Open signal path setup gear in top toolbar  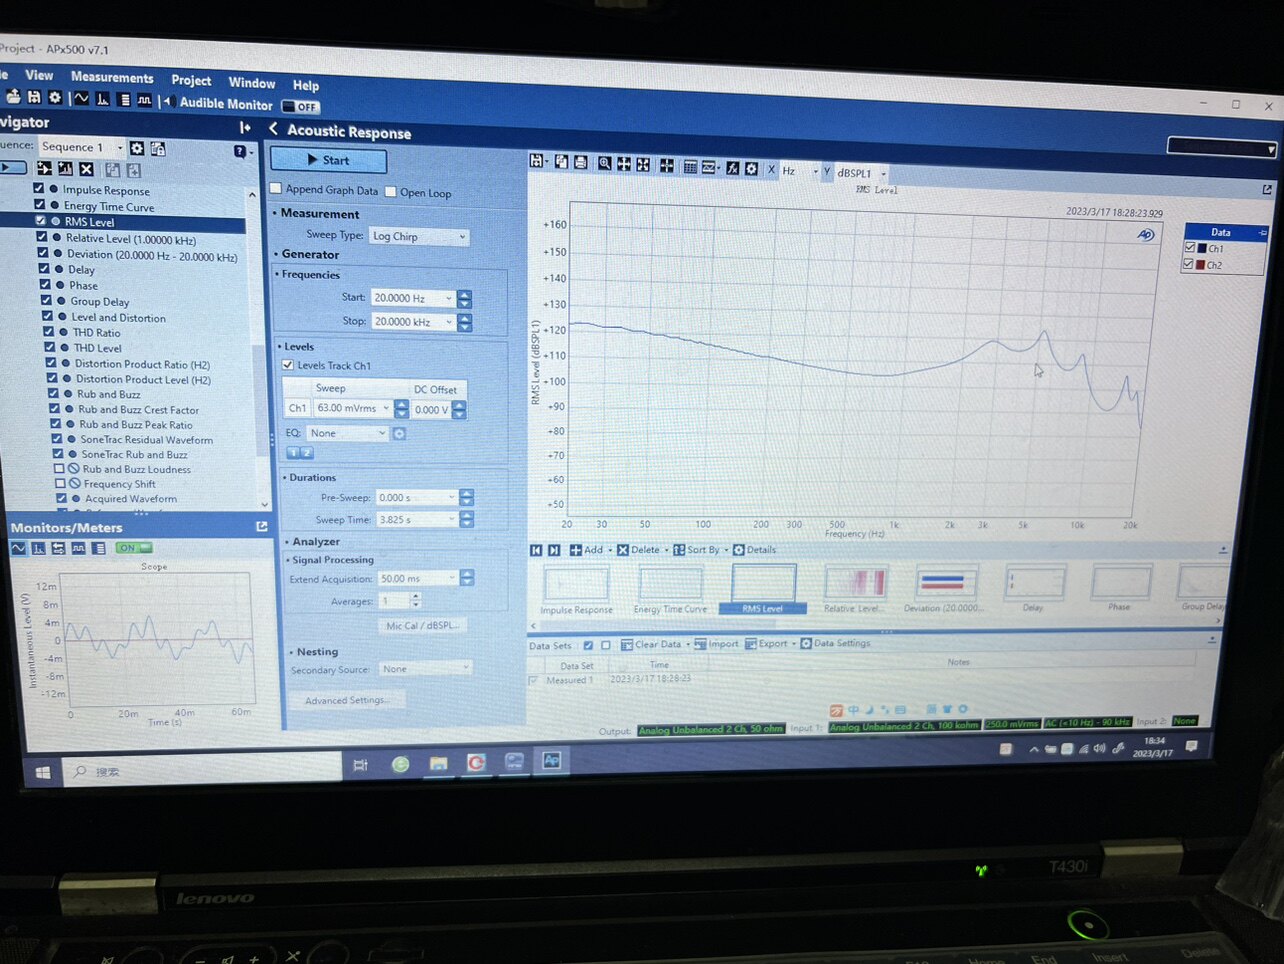pyautogui.click(x=55, y=97)
